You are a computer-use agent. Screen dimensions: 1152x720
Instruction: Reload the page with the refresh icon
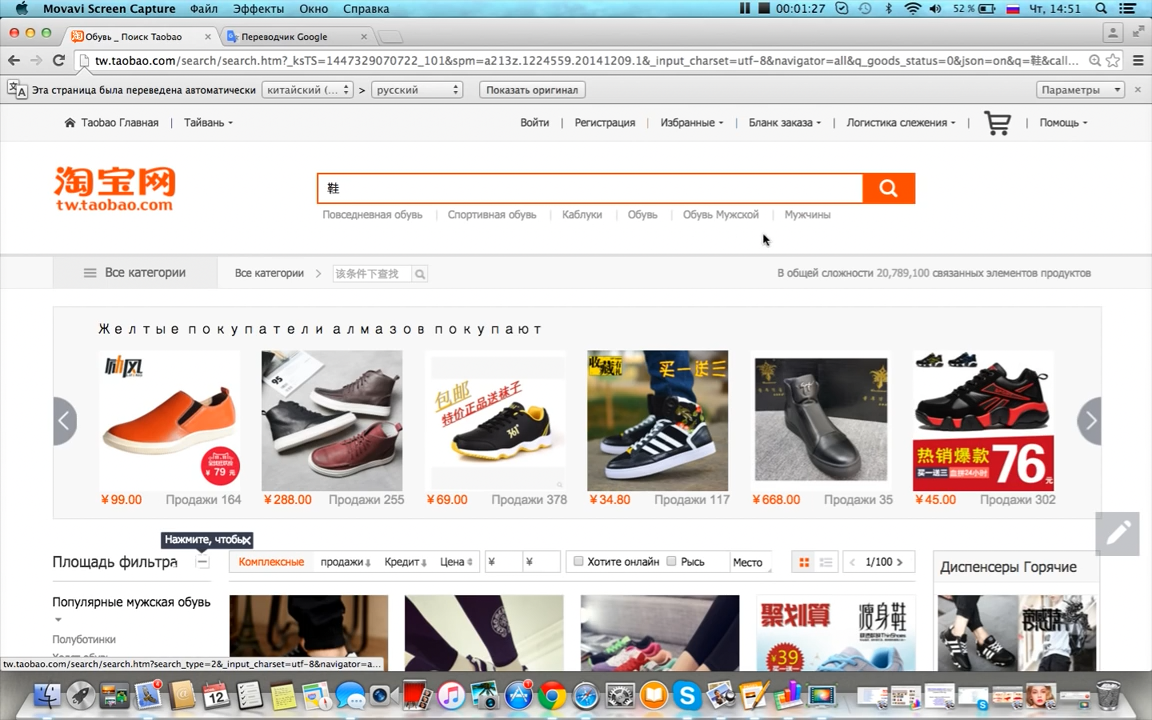tap(59, 60)
